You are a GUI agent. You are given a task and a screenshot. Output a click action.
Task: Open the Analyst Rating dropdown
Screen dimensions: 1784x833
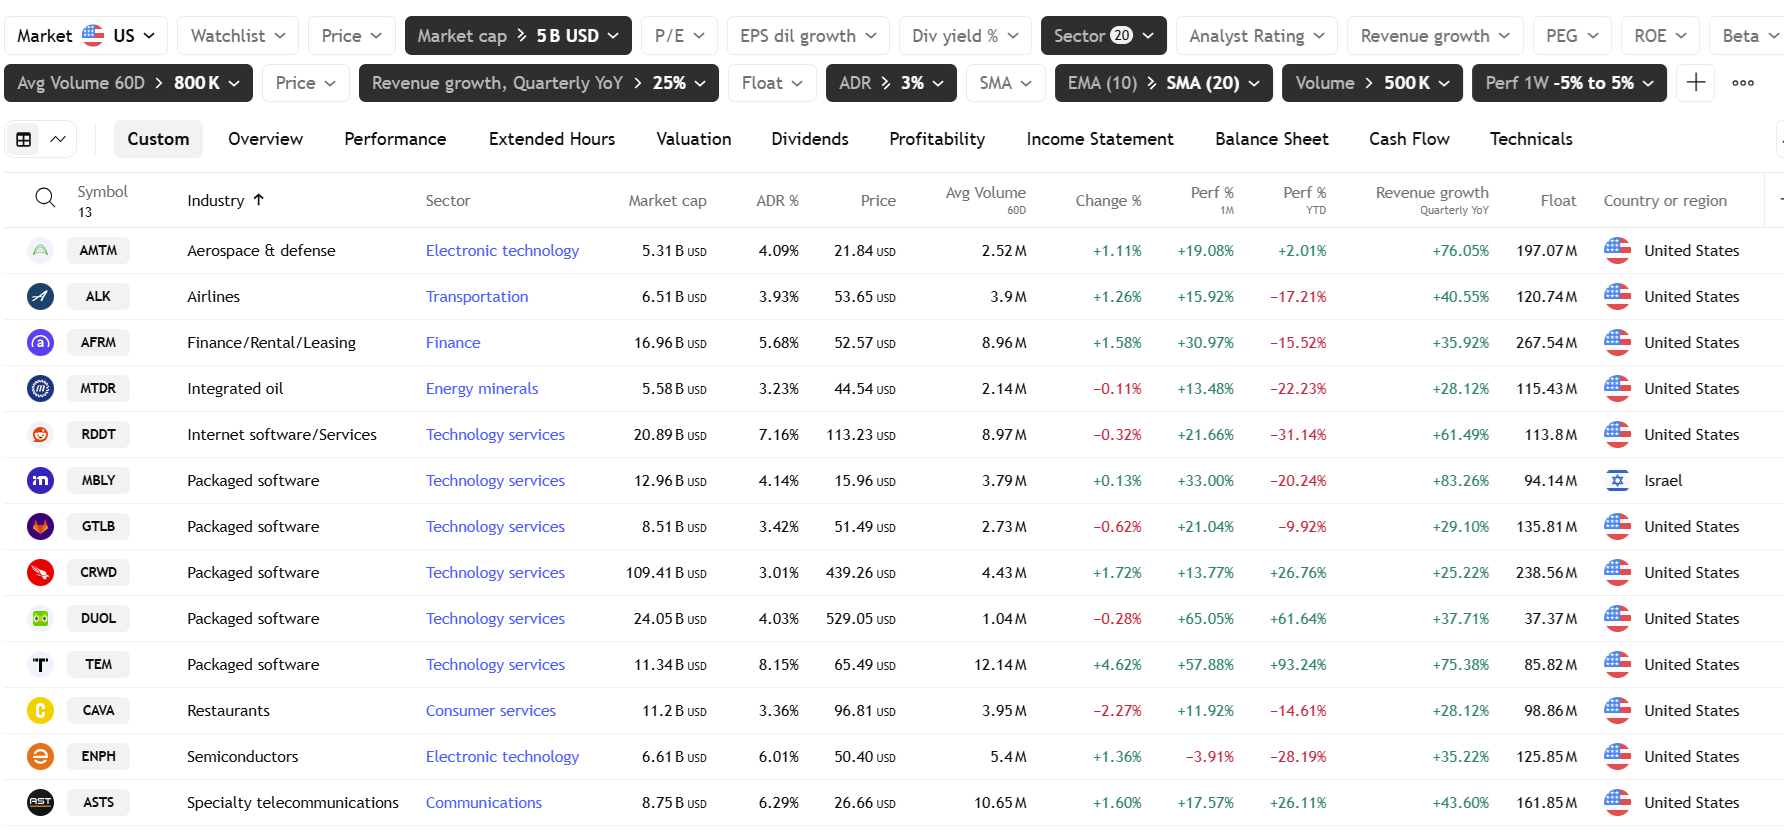point(1256,36)
